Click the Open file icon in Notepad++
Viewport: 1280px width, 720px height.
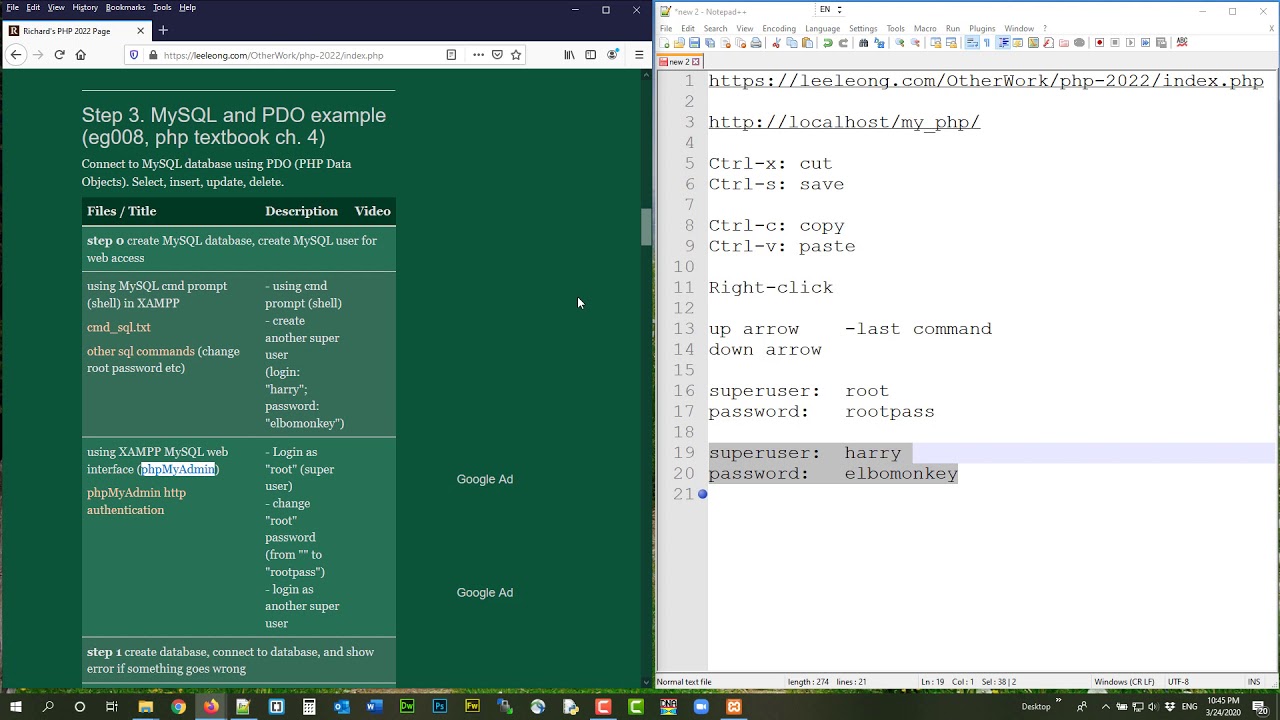[679, 43]
